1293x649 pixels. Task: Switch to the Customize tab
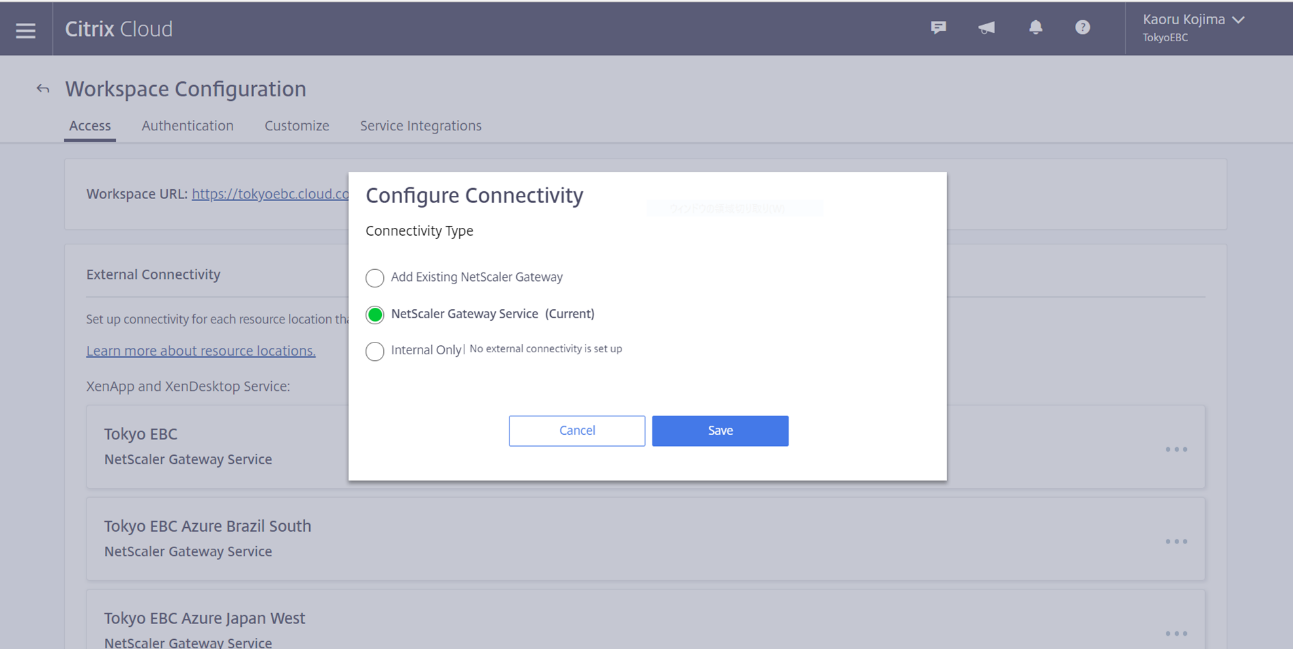(297, 126)
